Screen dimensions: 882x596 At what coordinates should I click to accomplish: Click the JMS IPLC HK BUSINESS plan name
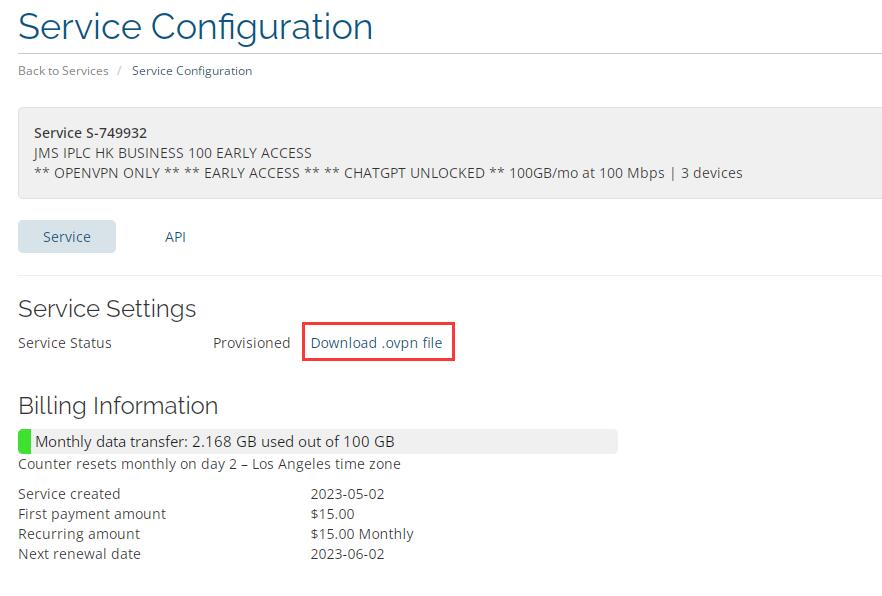pyautogui.click(x=172, y=153)
